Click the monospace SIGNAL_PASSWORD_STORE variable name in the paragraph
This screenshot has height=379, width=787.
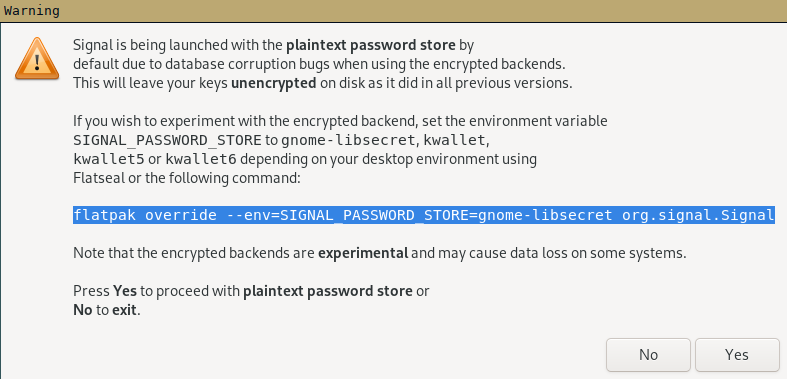(x=168, y=140)
